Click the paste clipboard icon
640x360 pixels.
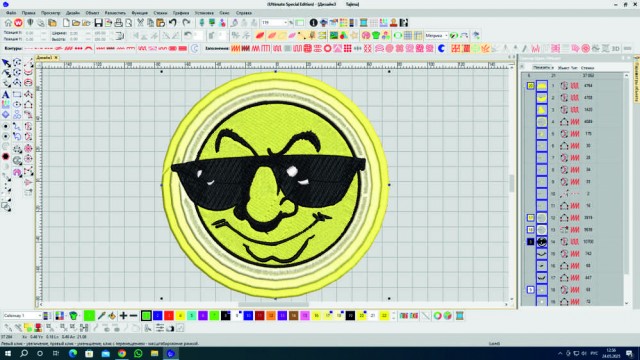160,23
